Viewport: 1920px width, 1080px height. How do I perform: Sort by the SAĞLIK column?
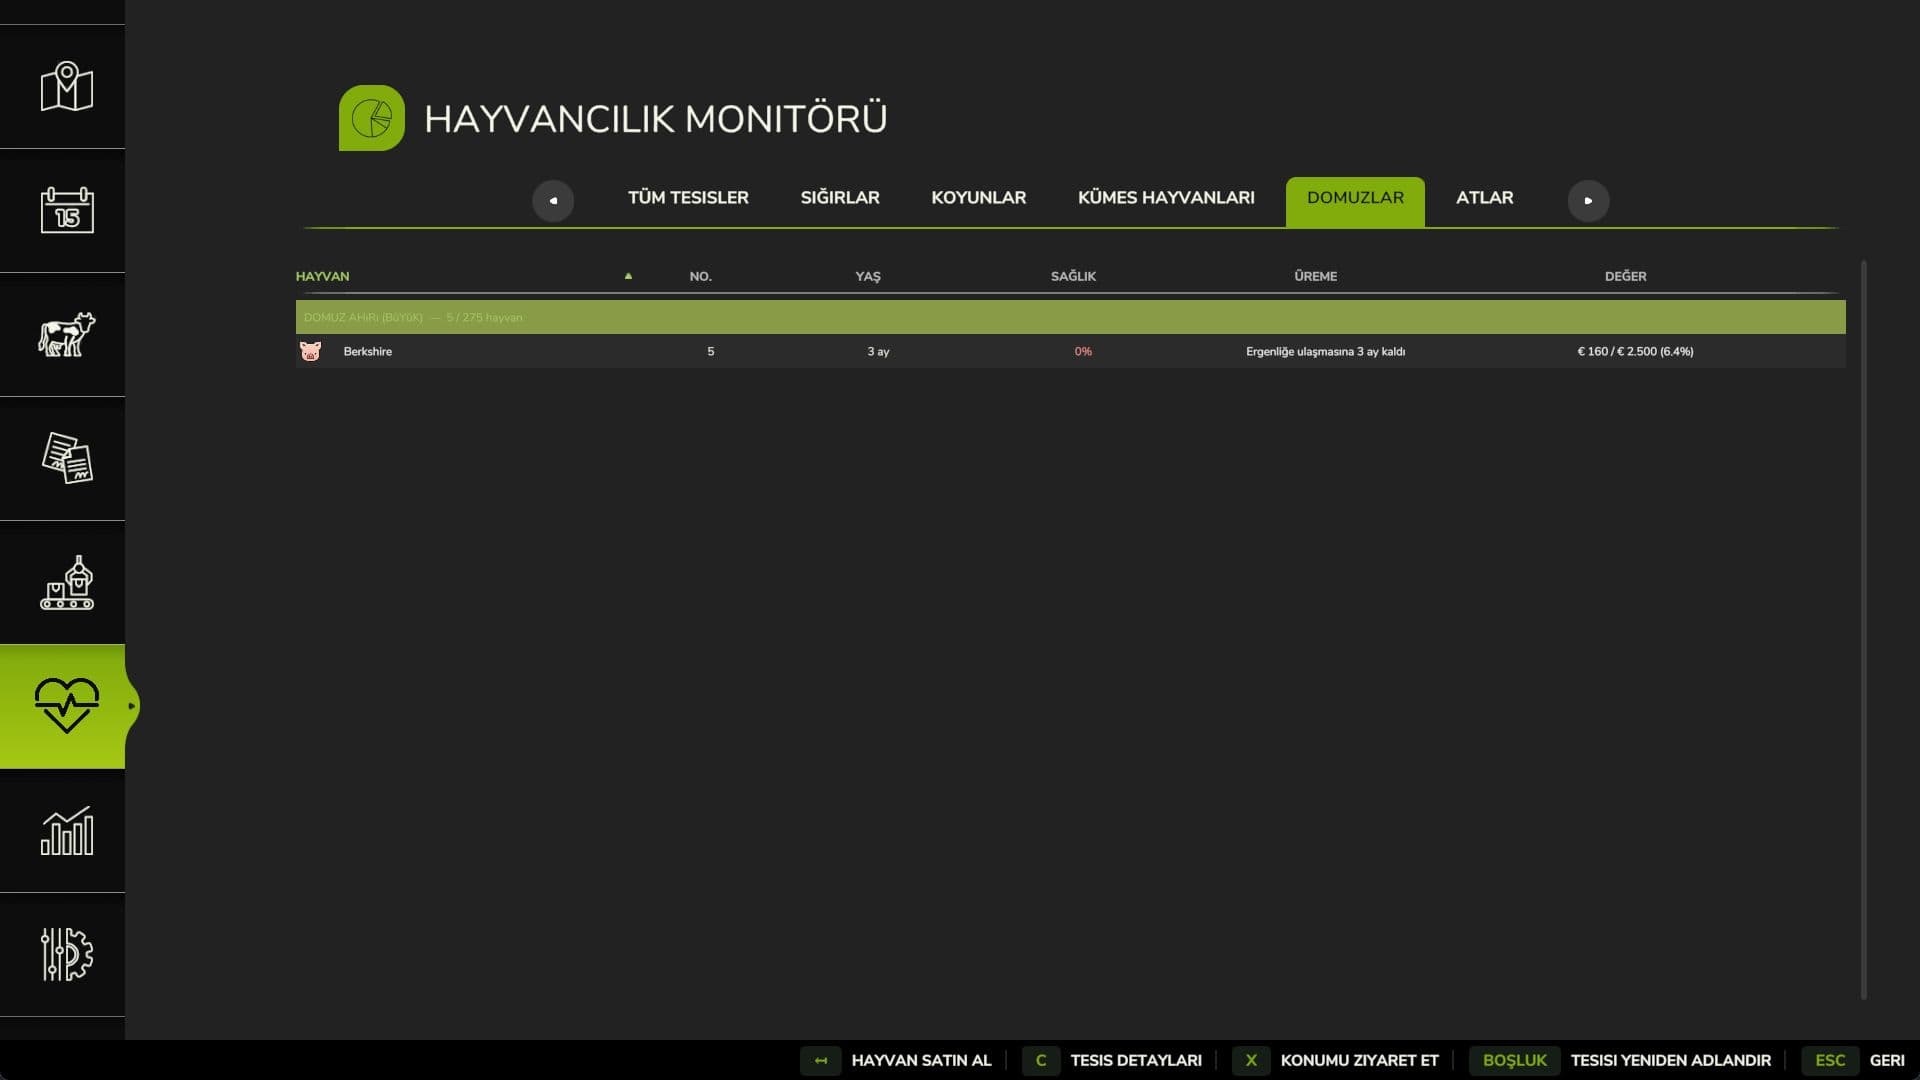click(1073, 276)
